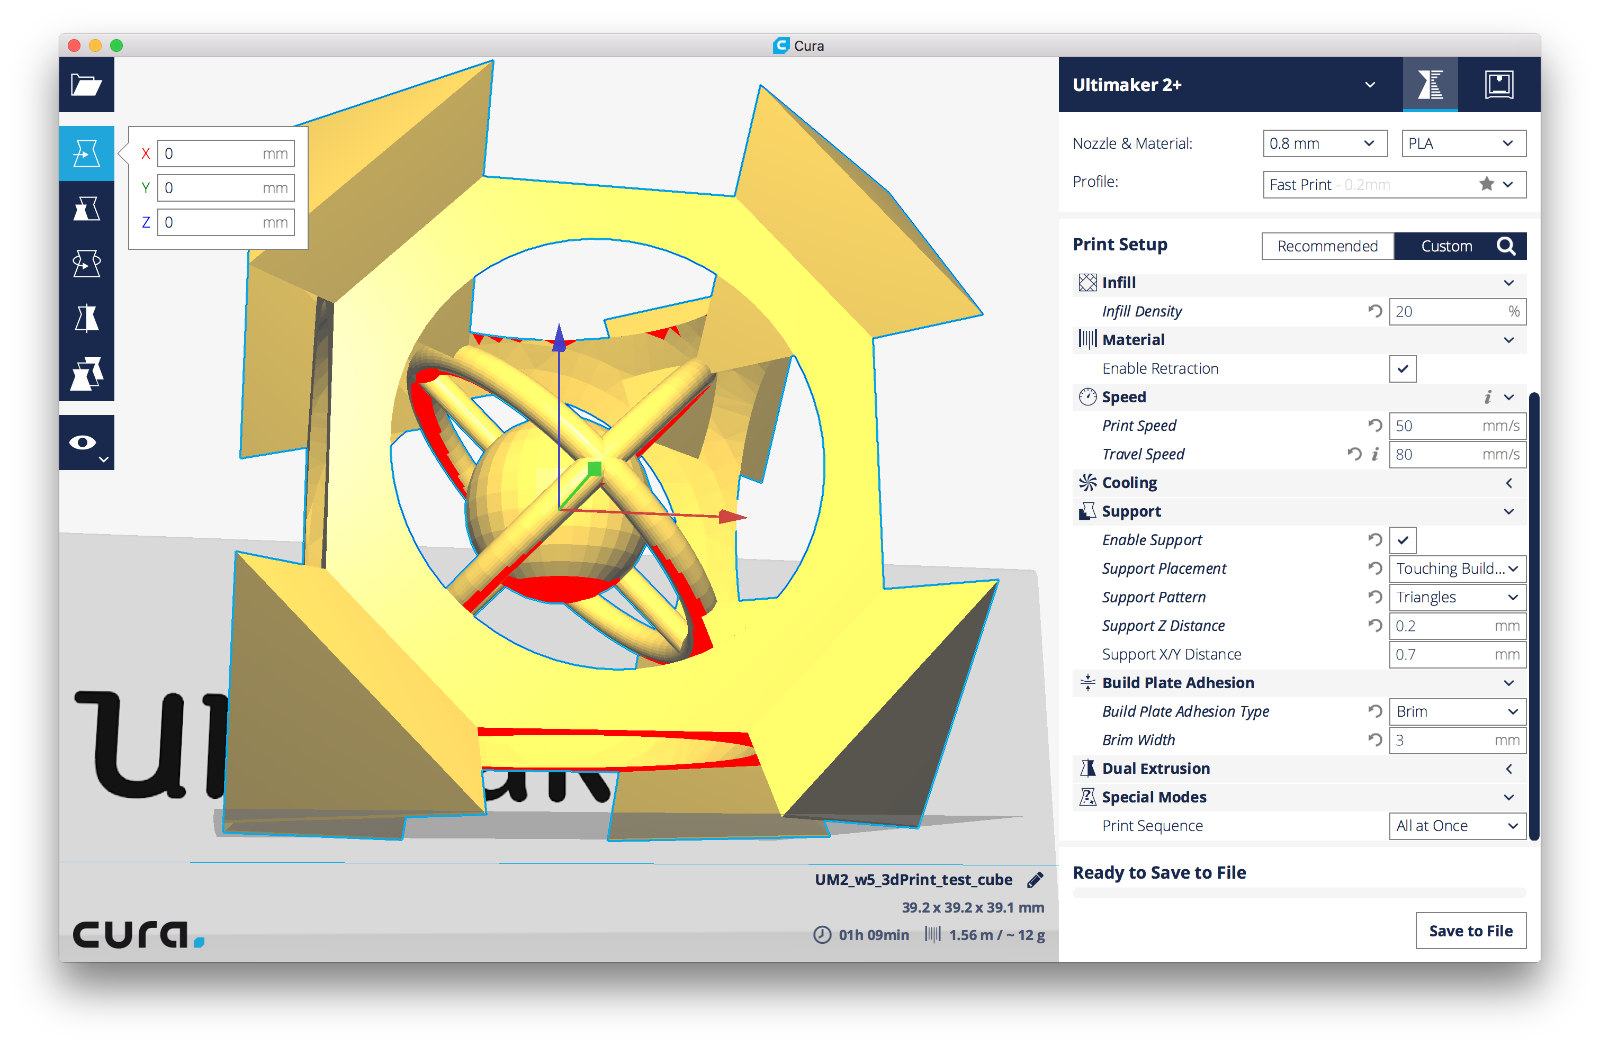Open the view mode eye menu

point(86,443)
